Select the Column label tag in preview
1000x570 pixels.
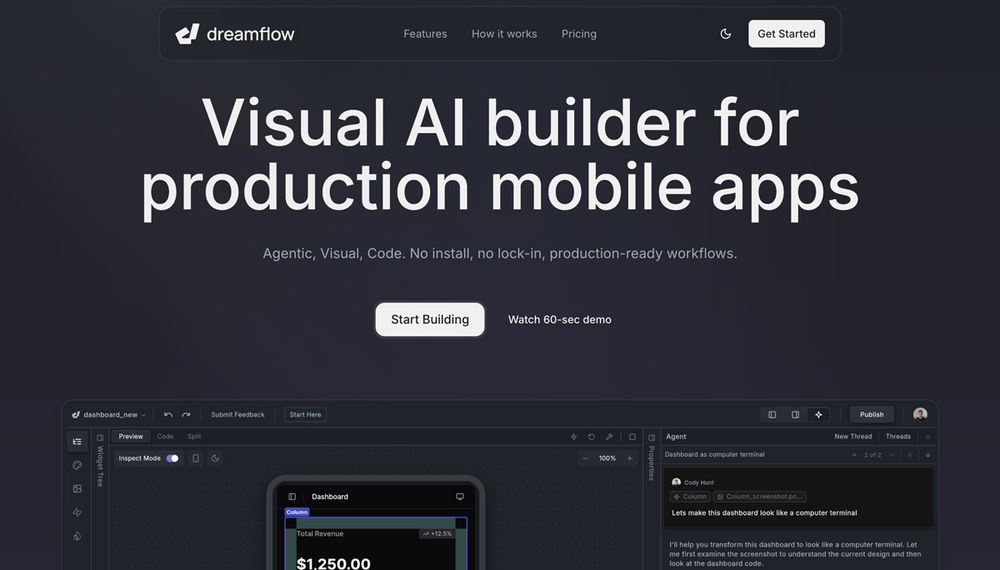click(x=297, y=512)
